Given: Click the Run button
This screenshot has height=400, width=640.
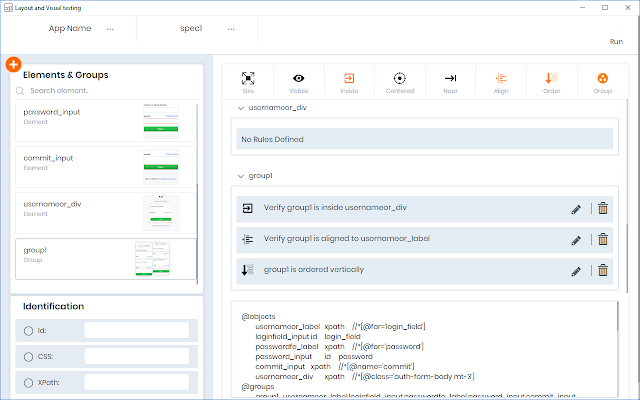Looking at the screenshot, I should tap(616, 42).
